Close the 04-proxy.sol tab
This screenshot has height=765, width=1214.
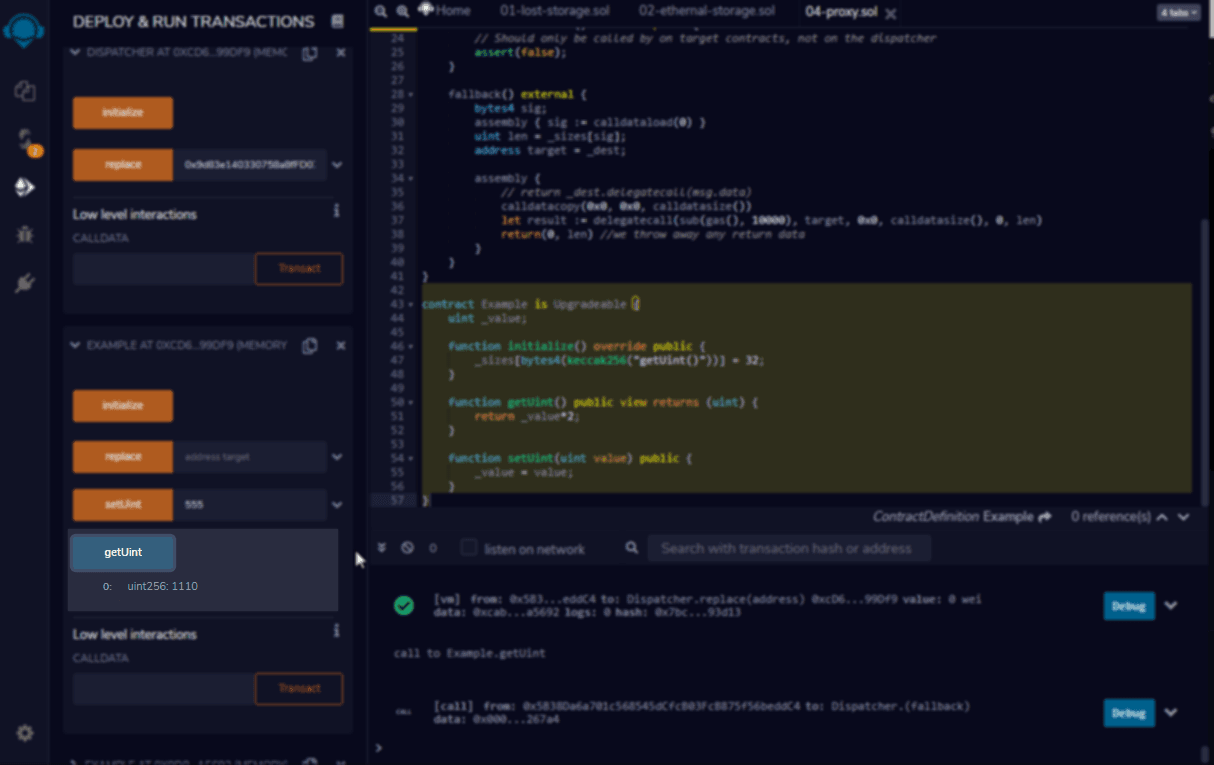tap(891, 13)
